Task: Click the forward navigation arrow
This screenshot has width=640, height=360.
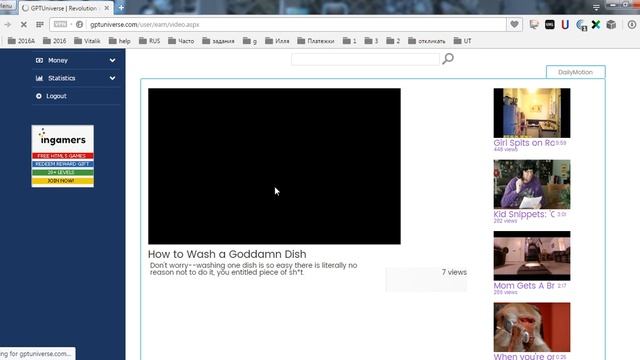Action: click(7, 24)
